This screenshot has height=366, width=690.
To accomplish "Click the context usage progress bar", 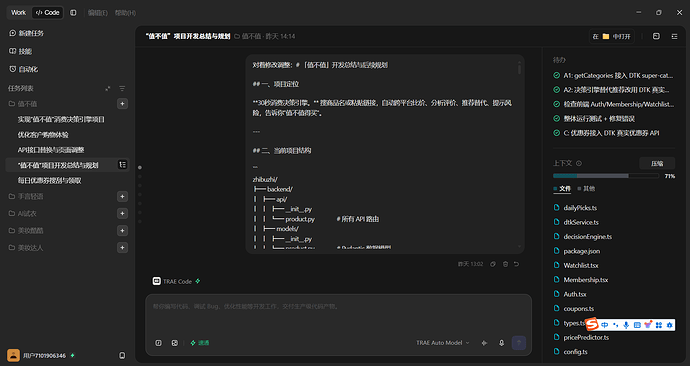I will pos(606,176).
